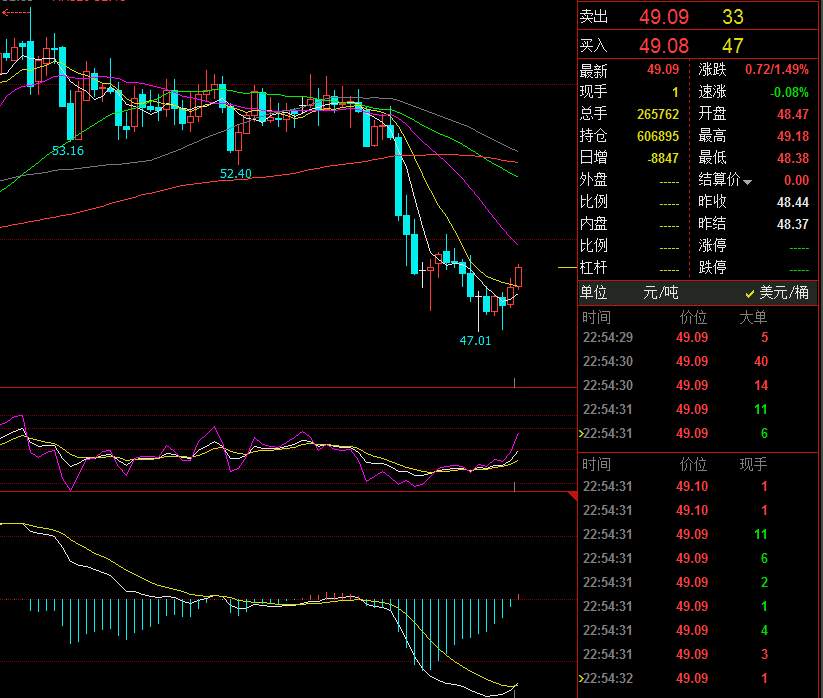Click the sell volume 33
Screen dimensions: 823x698
733,17
